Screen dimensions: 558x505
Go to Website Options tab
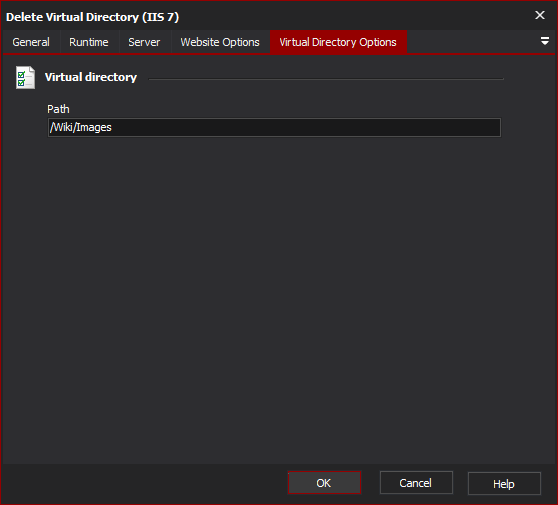(x=220, y=42)
